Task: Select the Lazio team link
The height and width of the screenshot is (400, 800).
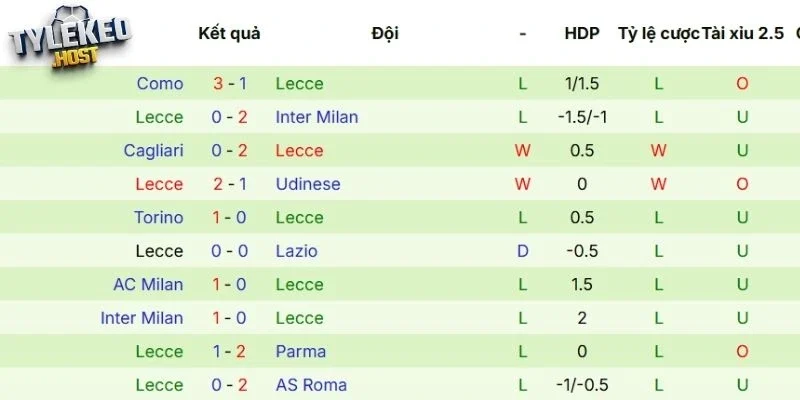Action: (297, 251)
